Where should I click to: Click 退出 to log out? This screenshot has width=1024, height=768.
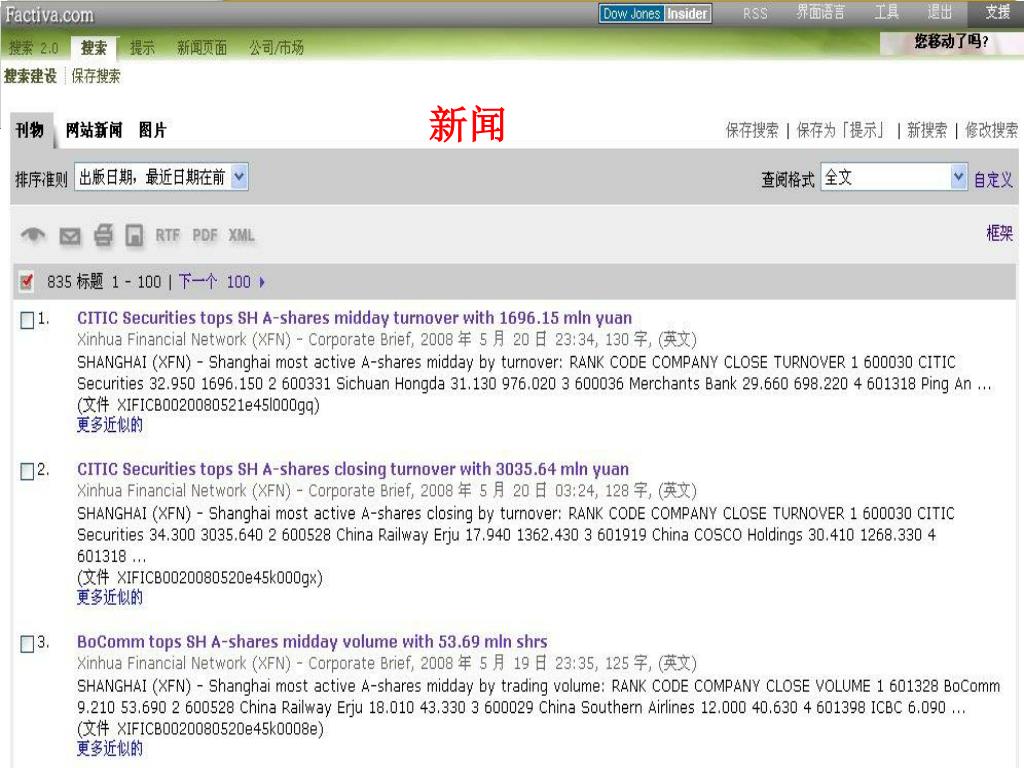pyautogui.click(x=940, y=12)
